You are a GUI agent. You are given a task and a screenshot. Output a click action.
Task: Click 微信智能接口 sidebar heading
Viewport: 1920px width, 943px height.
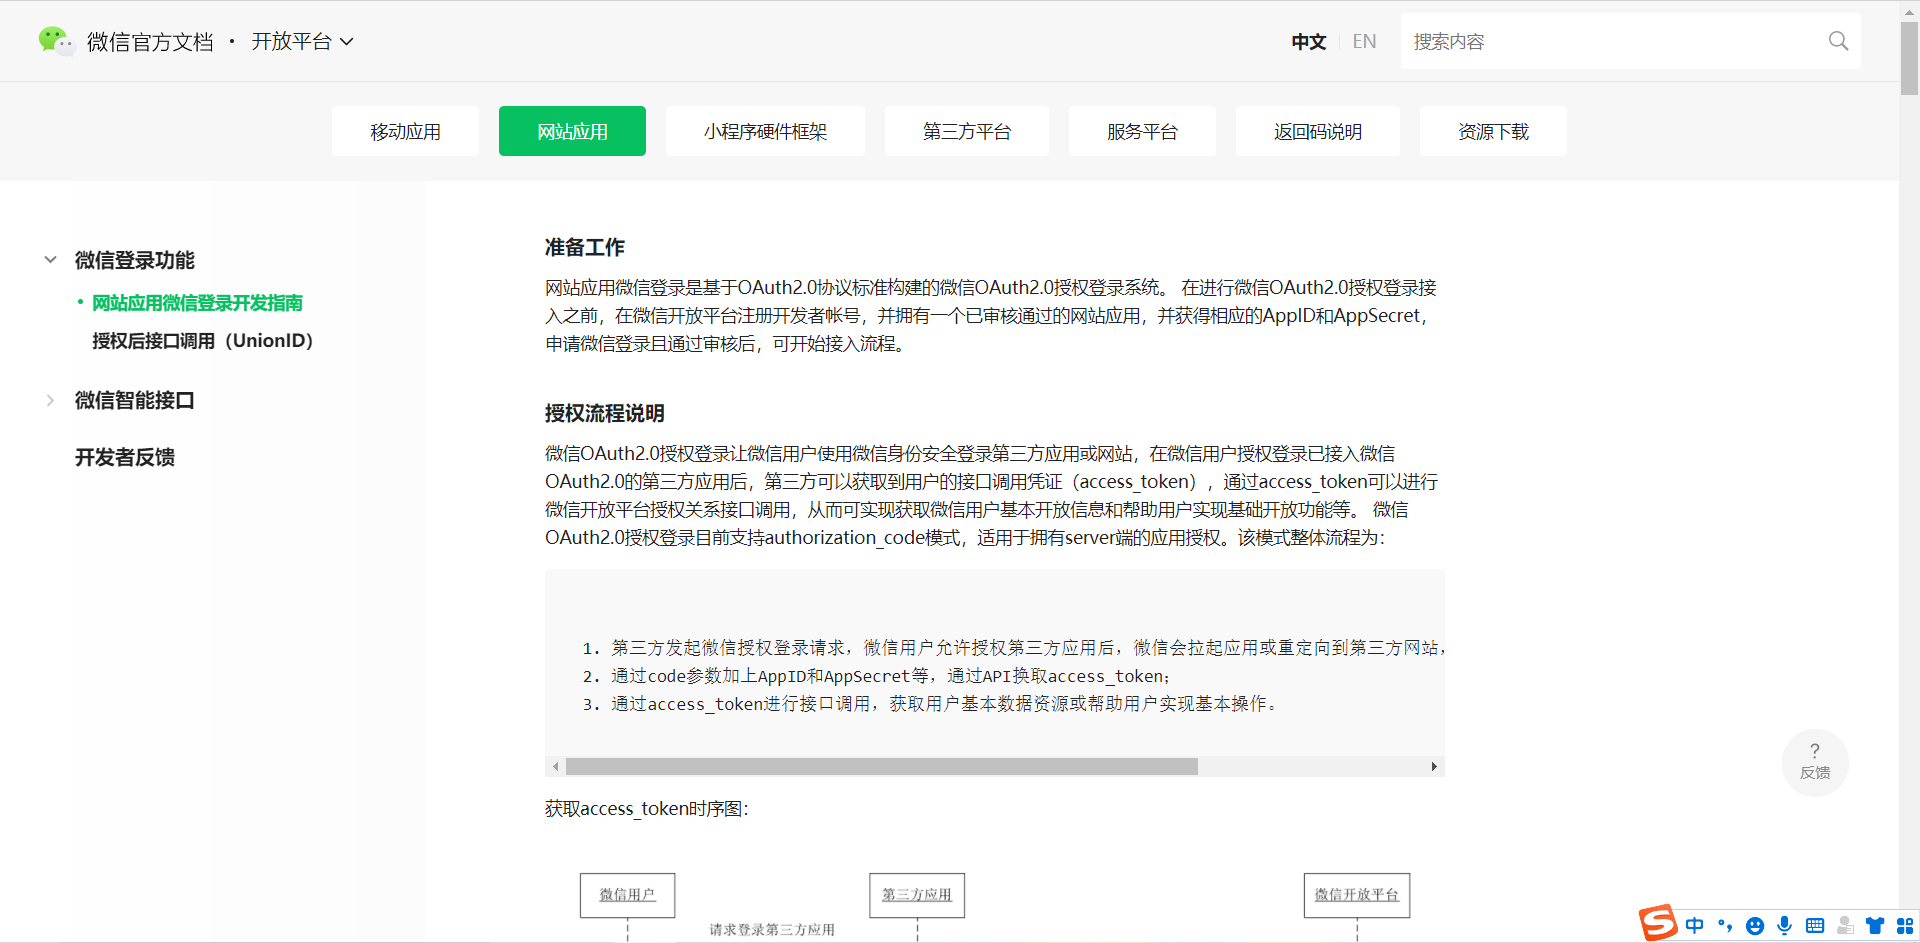tap(135, 400)
